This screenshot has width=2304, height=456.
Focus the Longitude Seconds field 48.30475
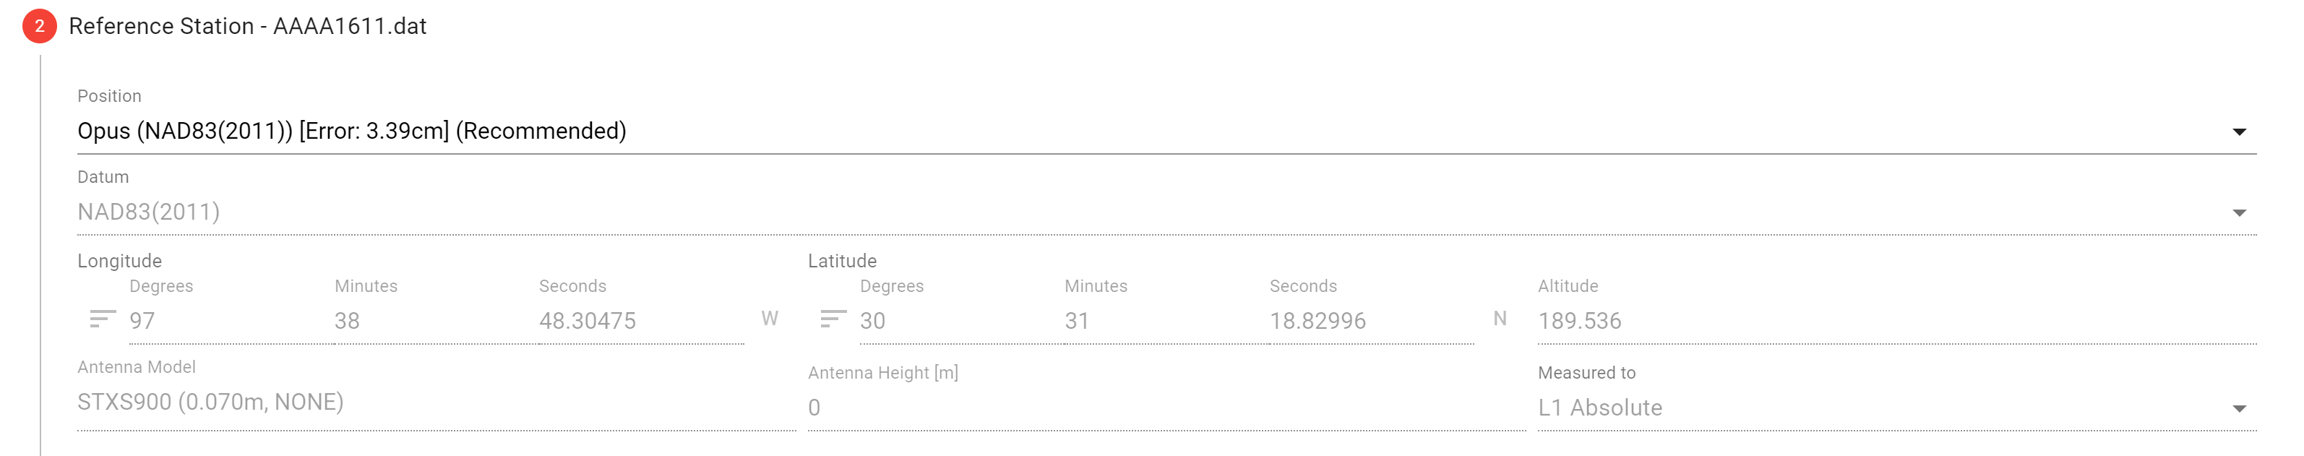tap(640, 321)
